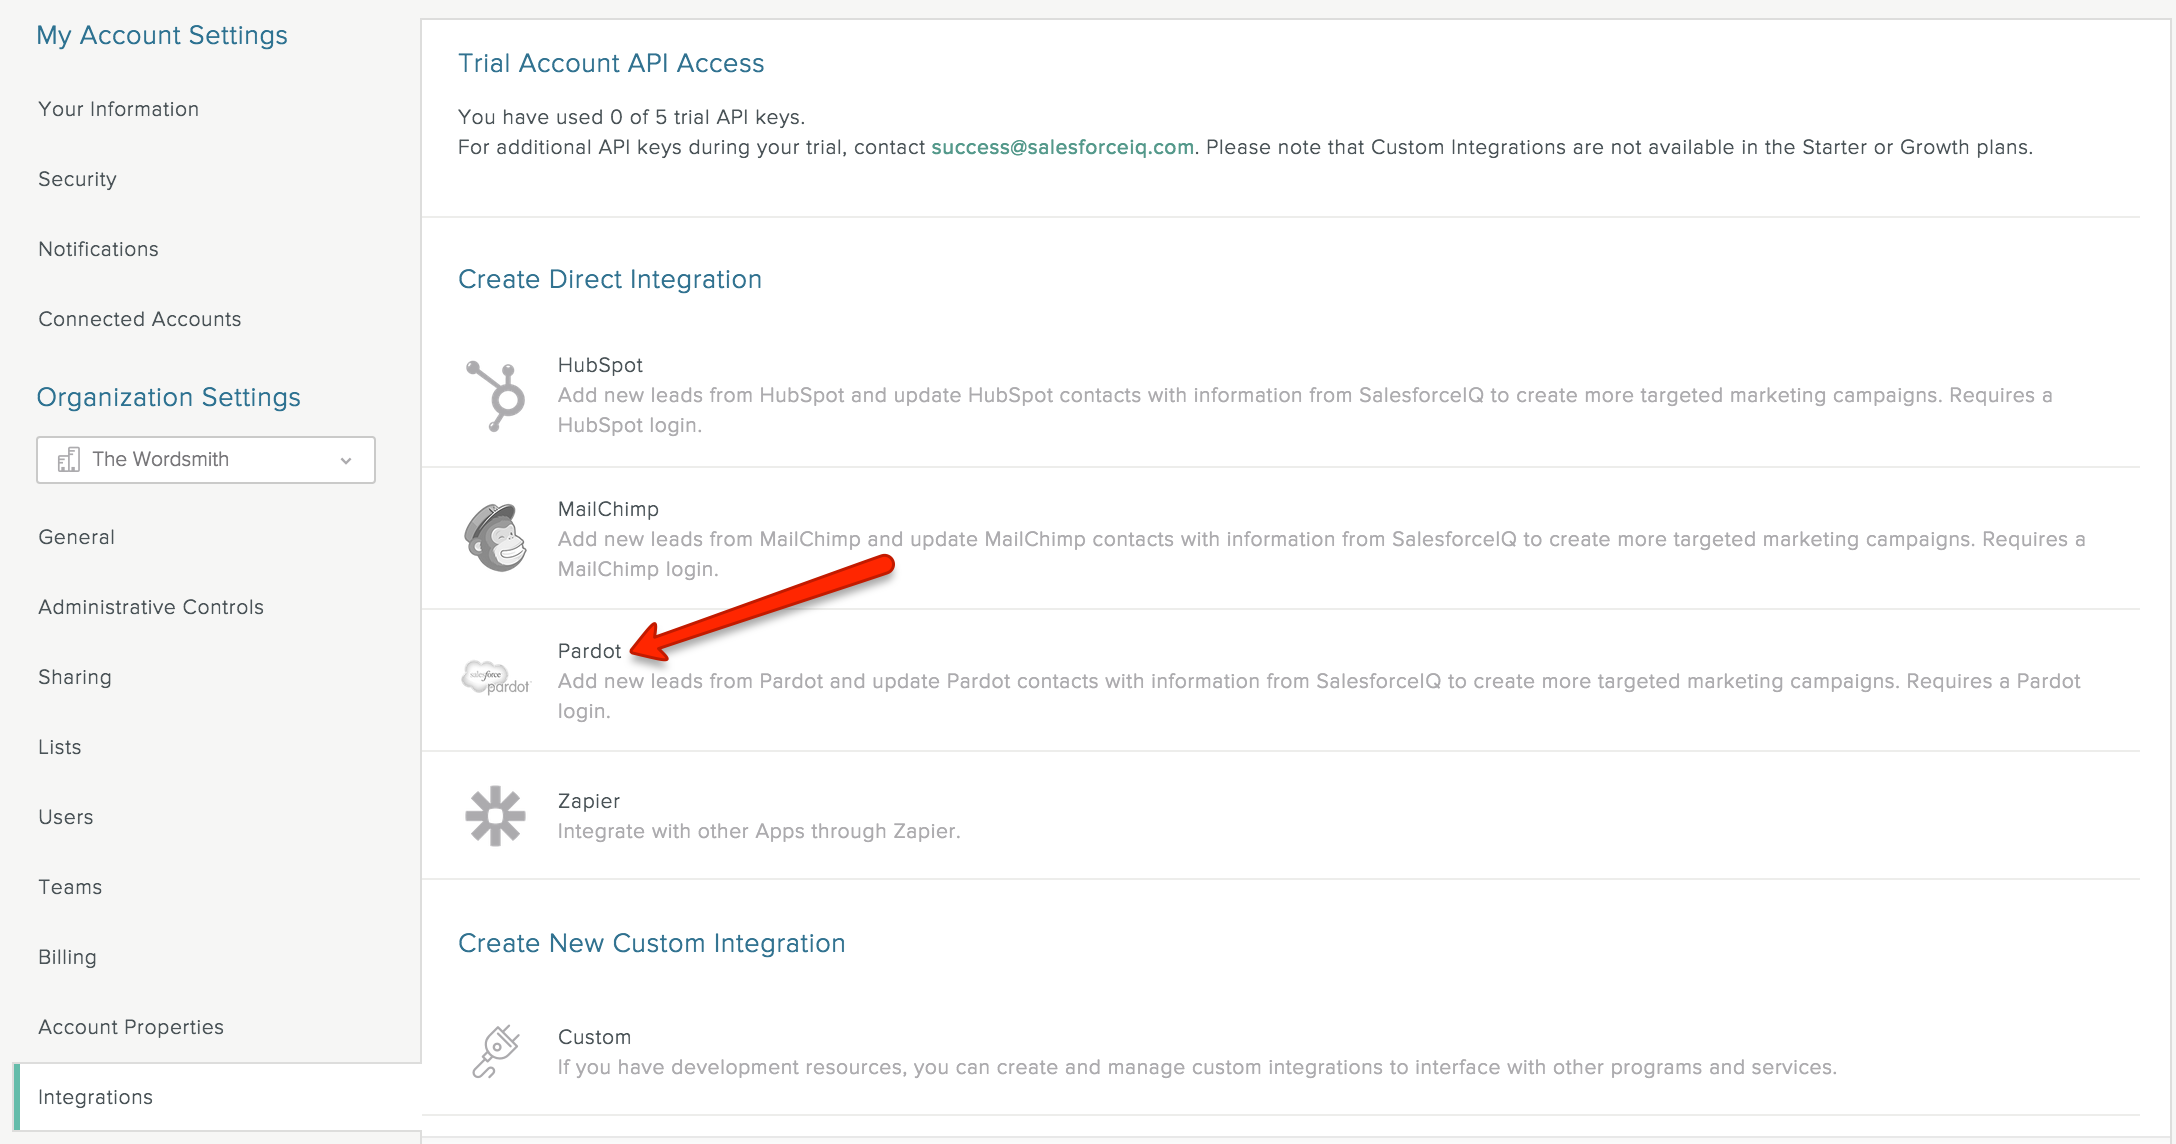Click 'Integrate with other Apps through Zapier' description
This screenshot has width=2176, height=1144.
(759, 831)
